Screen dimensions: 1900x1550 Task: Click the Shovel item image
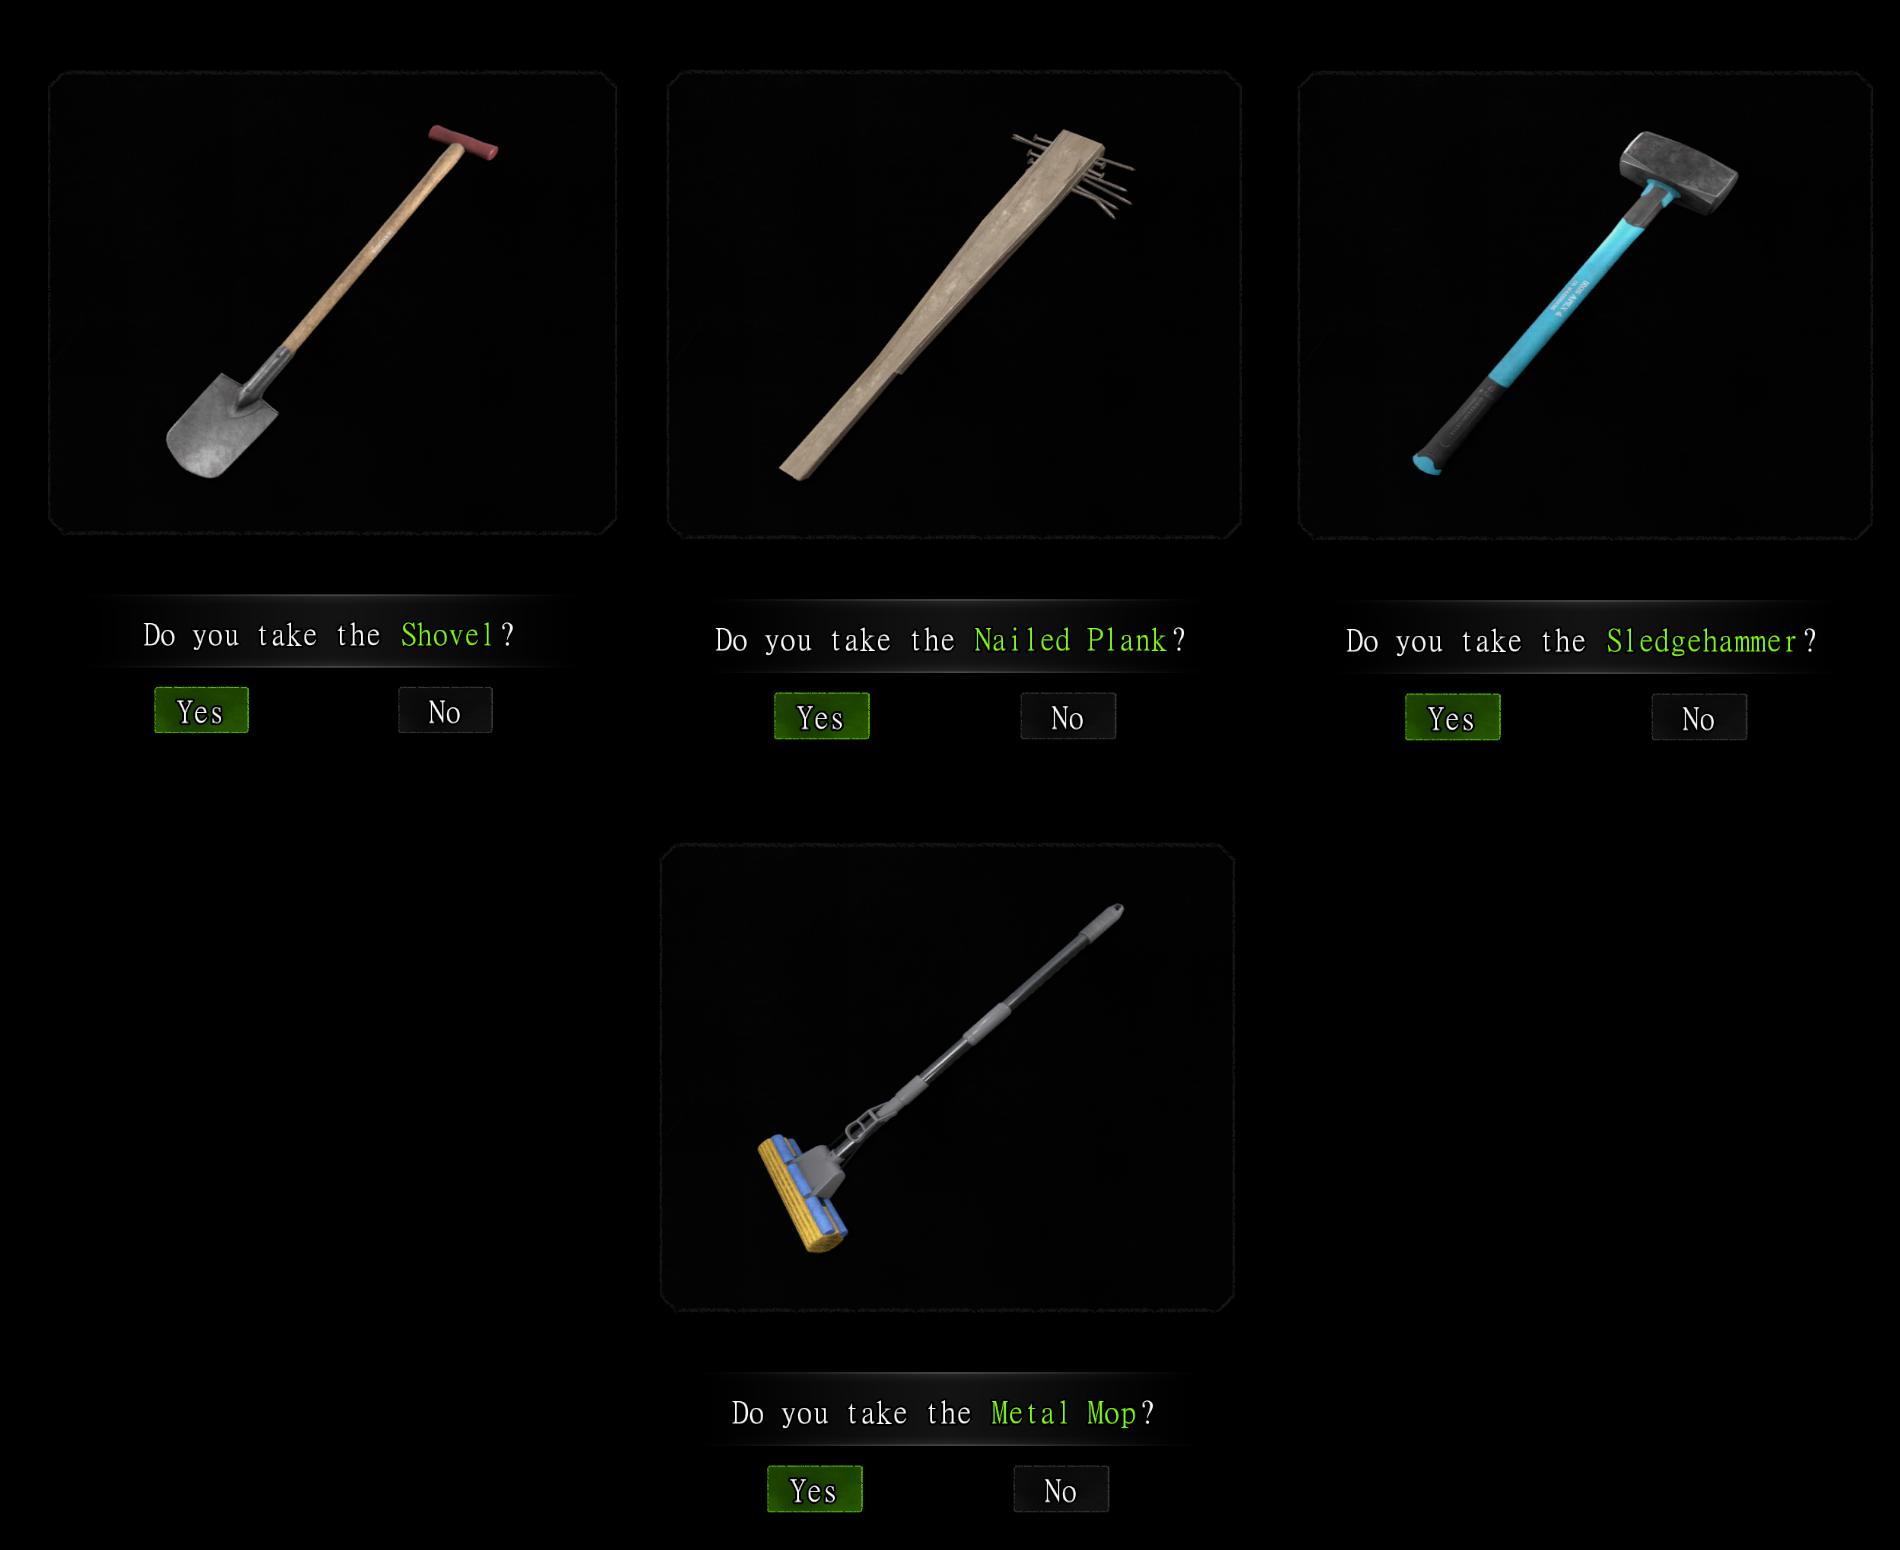click(x=332, y=303)
